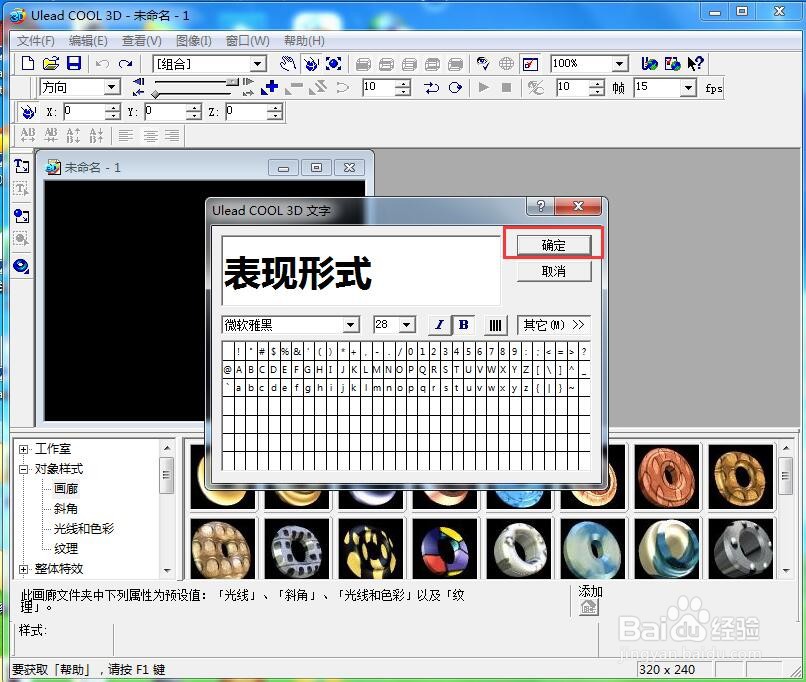Click the display quality eye icon

click(482, 64)
